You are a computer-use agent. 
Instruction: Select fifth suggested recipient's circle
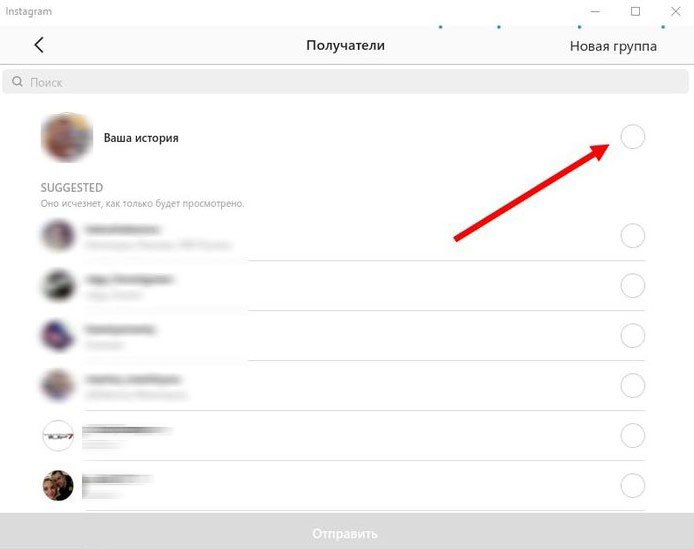pyautogui.click(x=632, y=436)
